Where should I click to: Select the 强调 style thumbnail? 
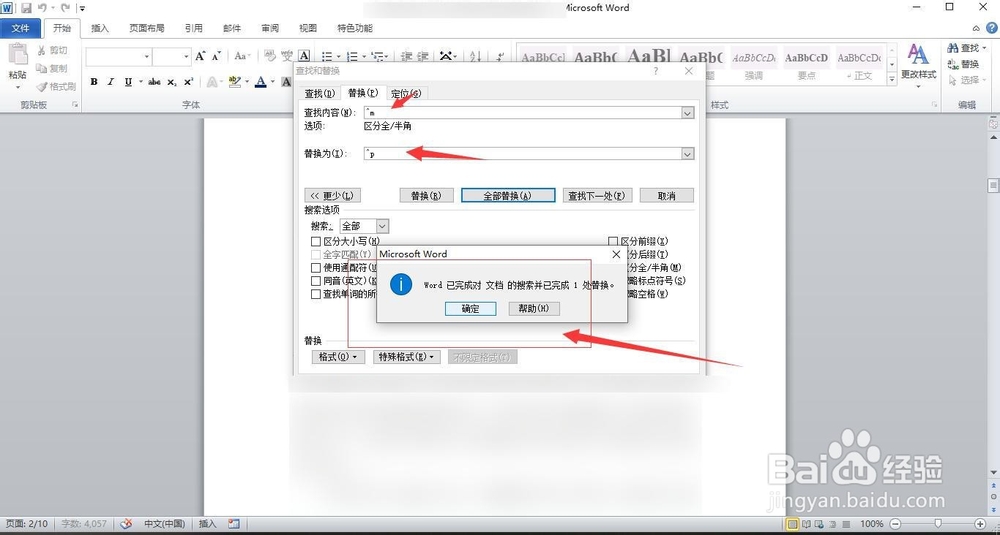tap(753, 63)
